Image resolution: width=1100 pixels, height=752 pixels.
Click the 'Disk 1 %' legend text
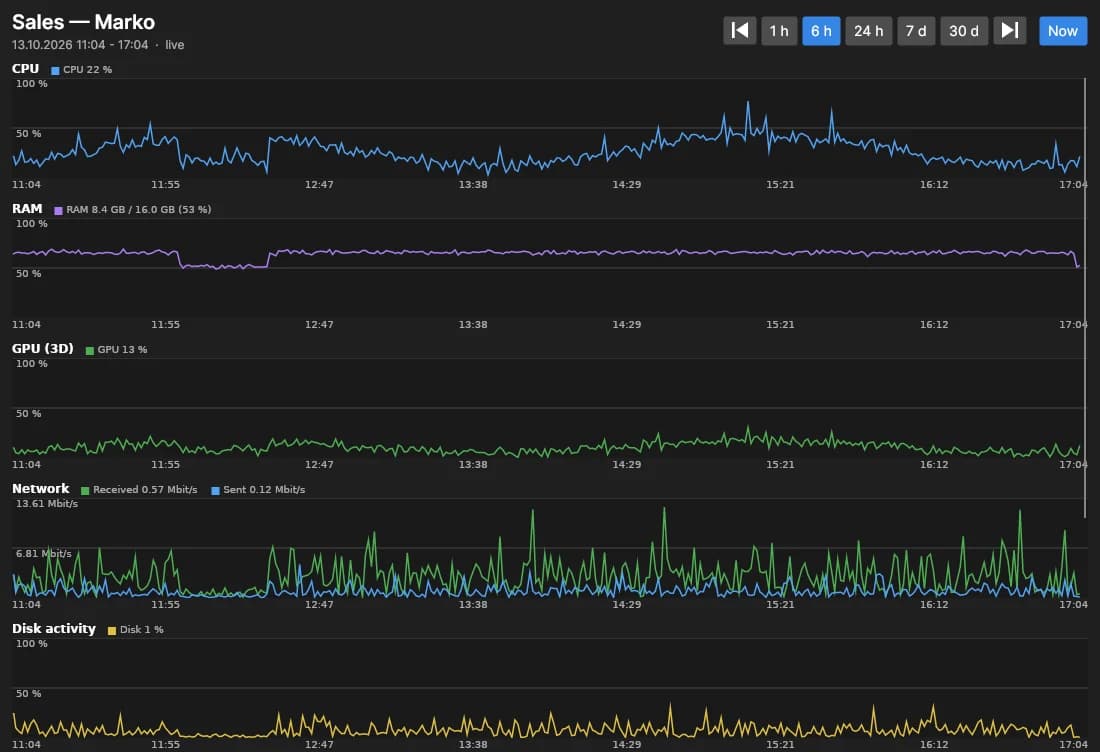(142, 629)
